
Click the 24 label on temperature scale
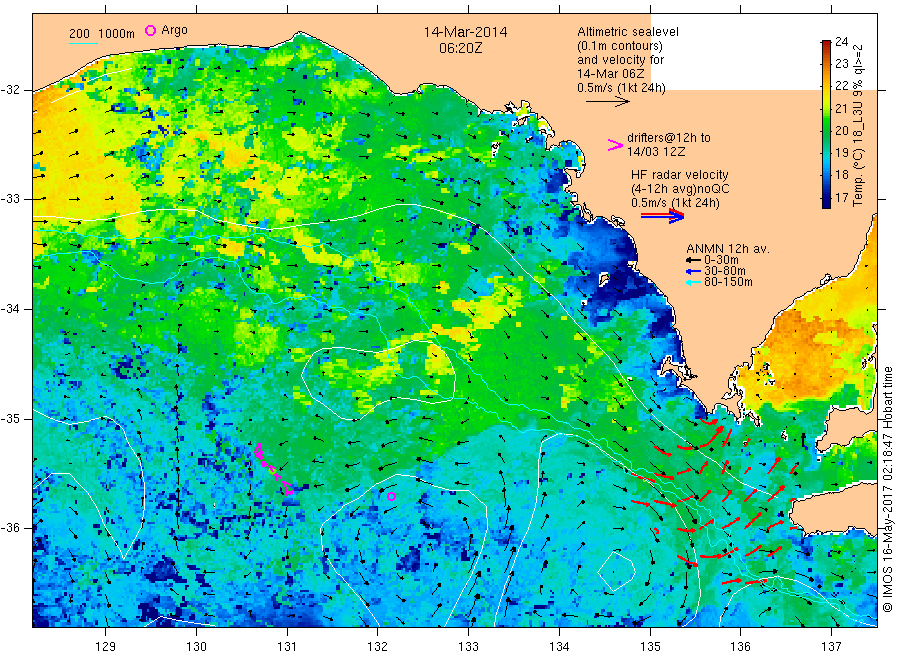coord(841,41)
